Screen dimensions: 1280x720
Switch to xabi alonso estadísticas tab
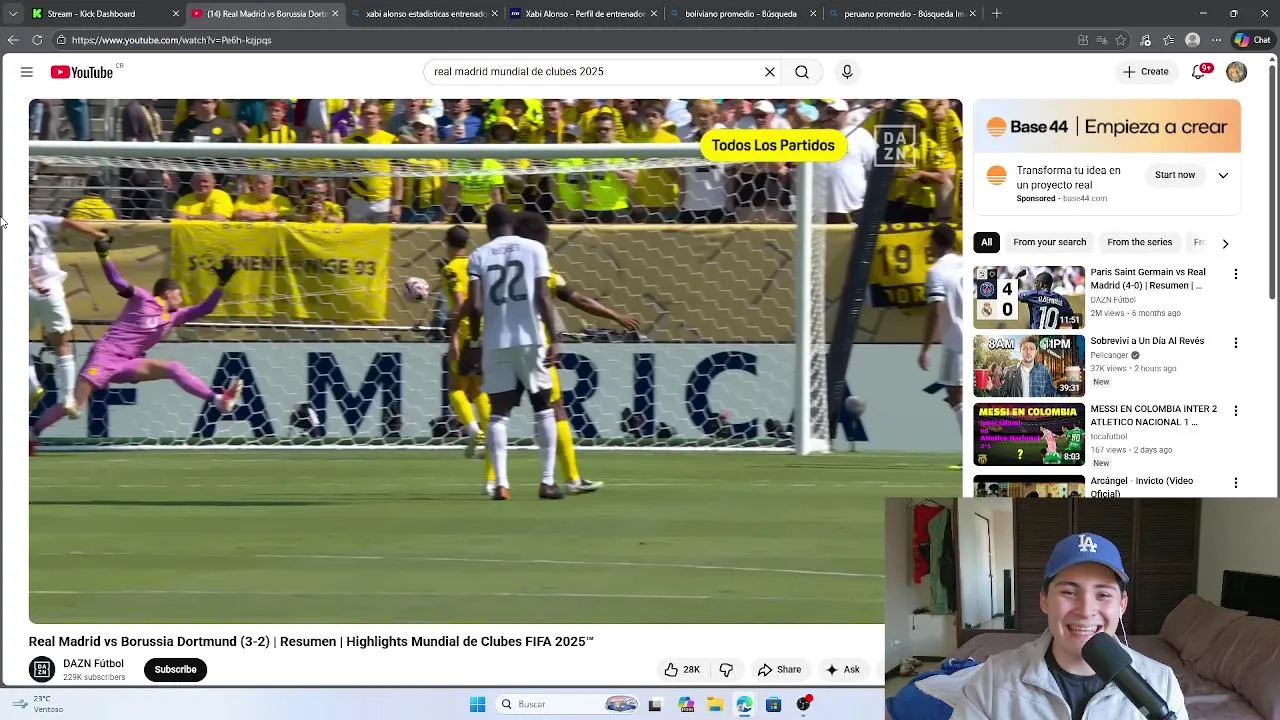pos(425,14)
